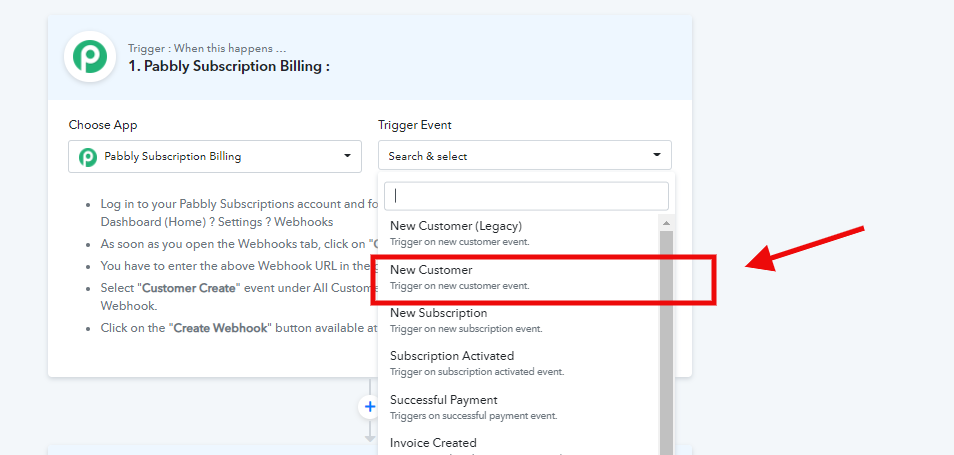
Task: Pick Successful Payment trigger event
Action: [519, 407]
